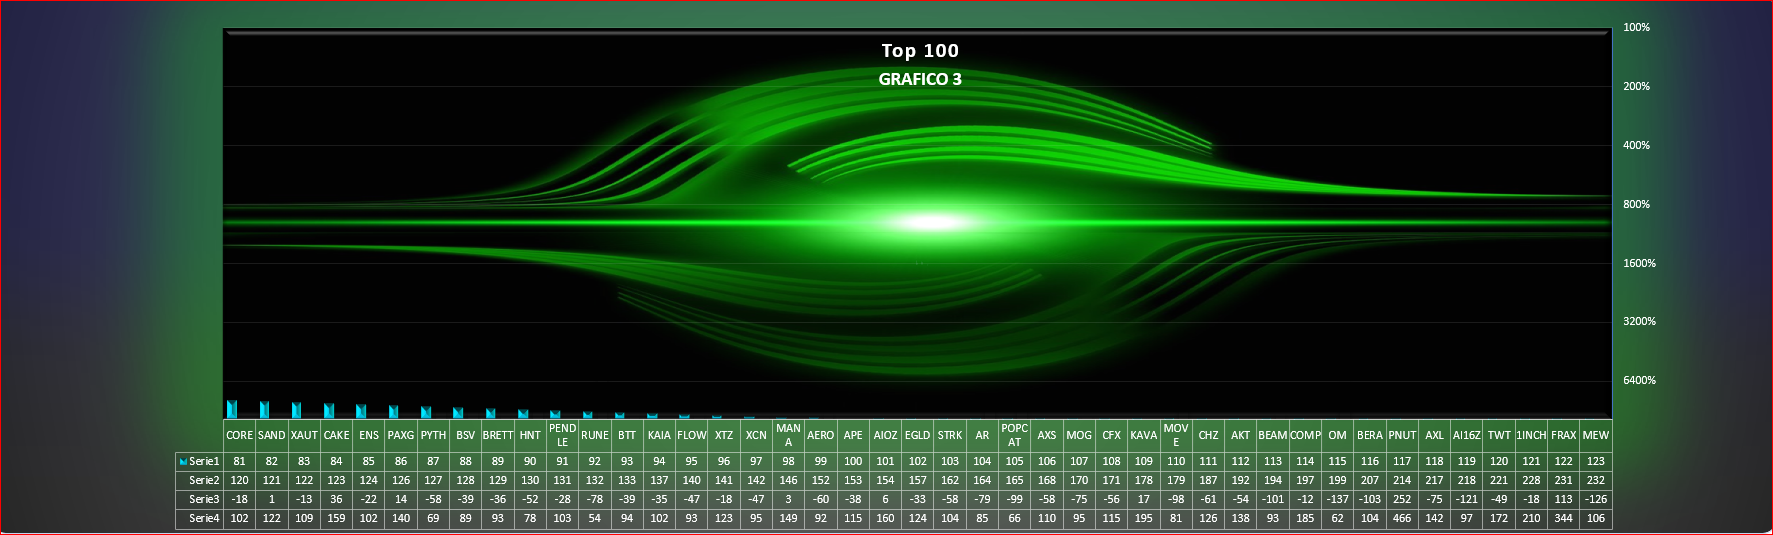This screenshot has height=535, width=1773.
Task: Click the 100% axis label
Action: point(1636,28)
